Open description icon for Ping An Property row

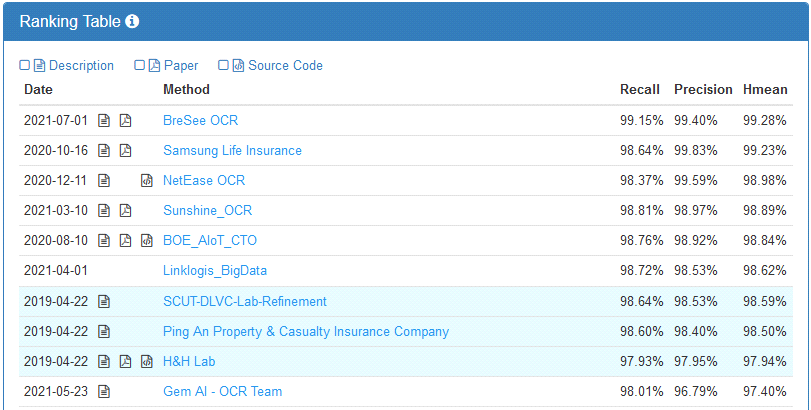tap(104, 331)
